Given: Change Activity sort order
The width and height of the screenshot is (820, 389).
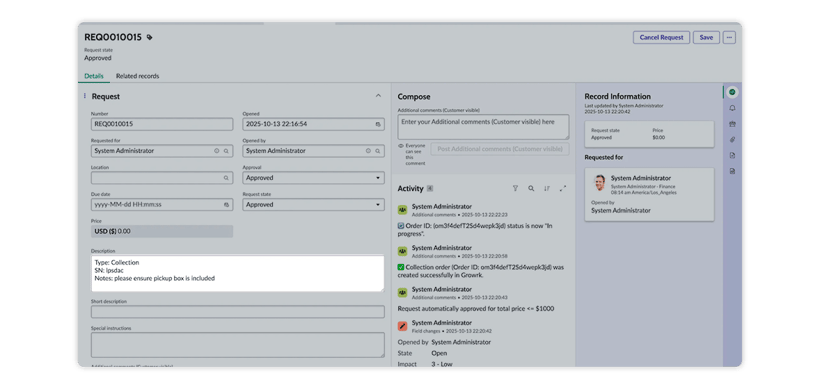Looking at the screenshot, I should [547, 188].
